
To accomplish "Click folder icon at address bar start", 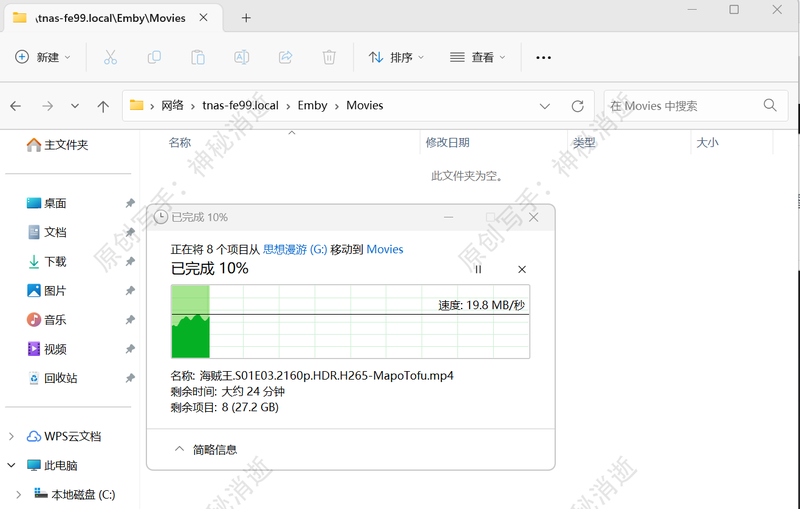I will (x=136, y=105).
